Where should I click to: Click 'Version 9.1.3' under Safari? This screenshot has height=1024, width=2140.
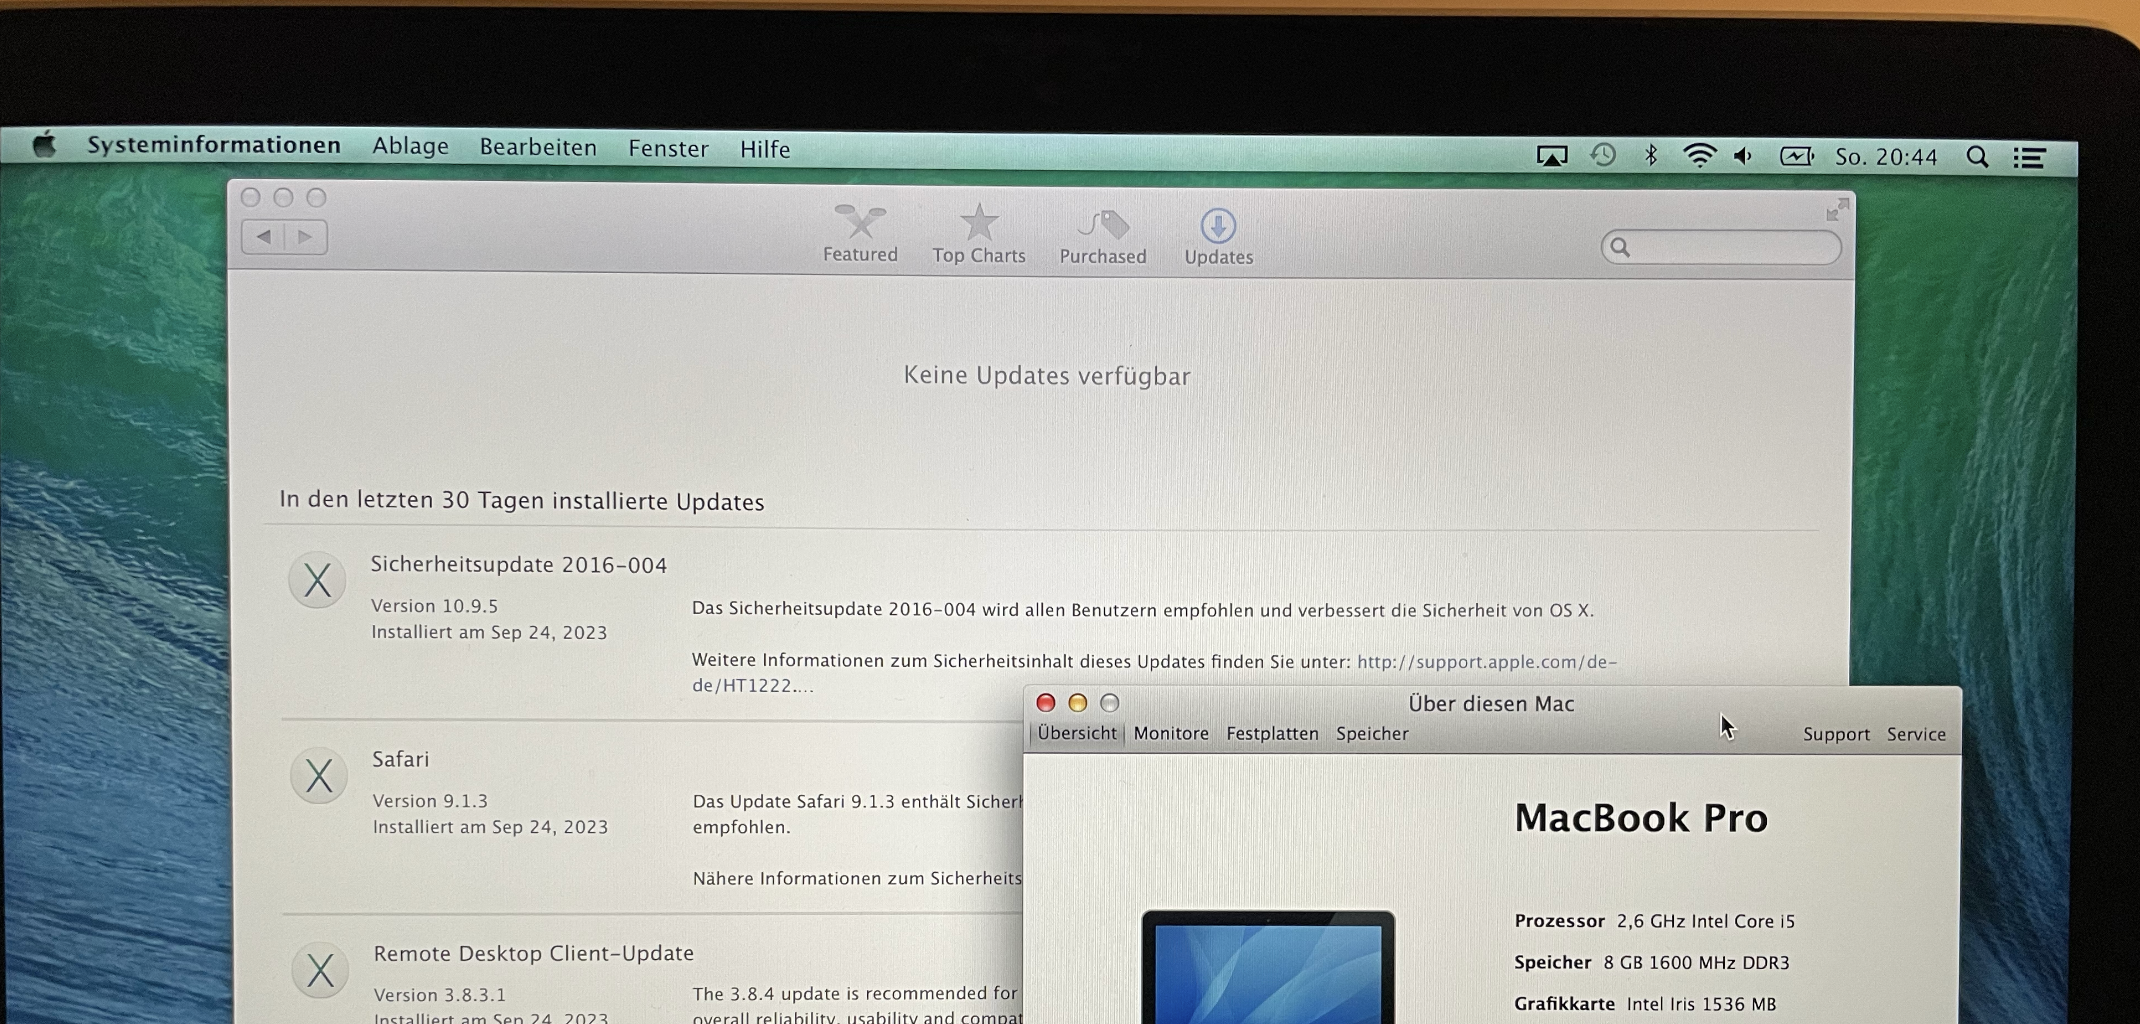coord(431,801)
